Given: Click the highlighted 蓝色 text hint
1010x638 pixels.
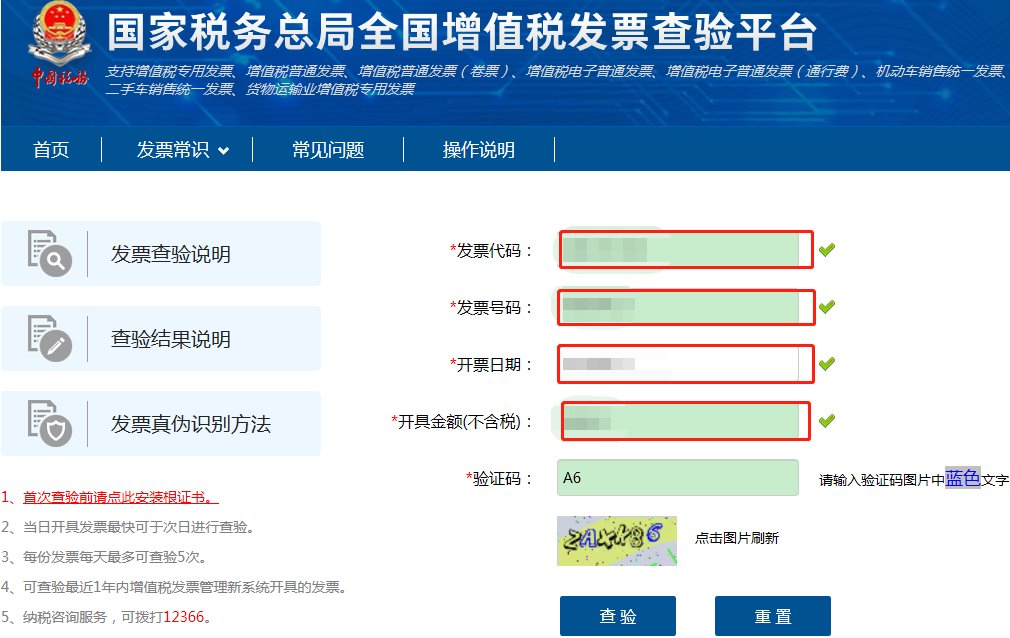Looking at the screenshot, I should 962,478.
